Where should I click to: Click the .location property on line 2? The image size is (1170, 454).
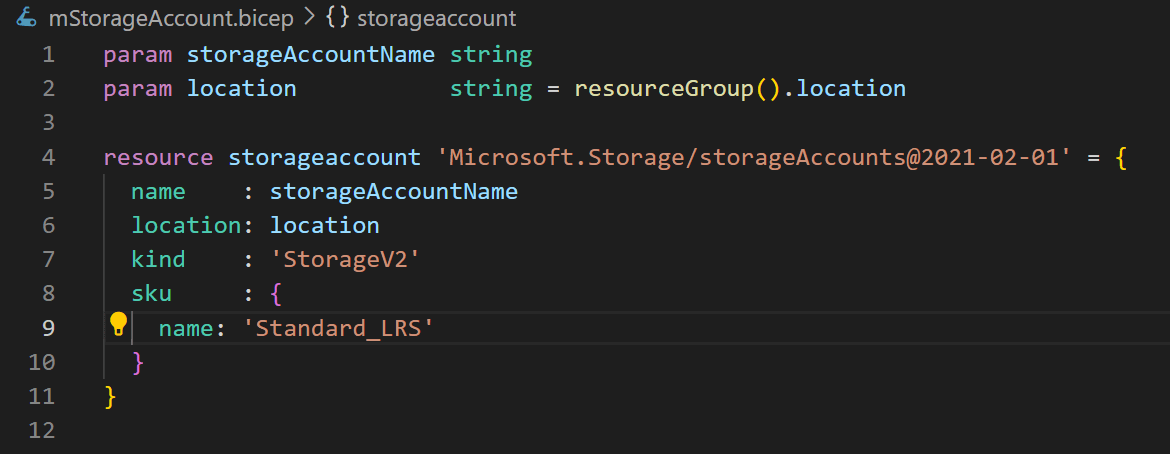842,89
